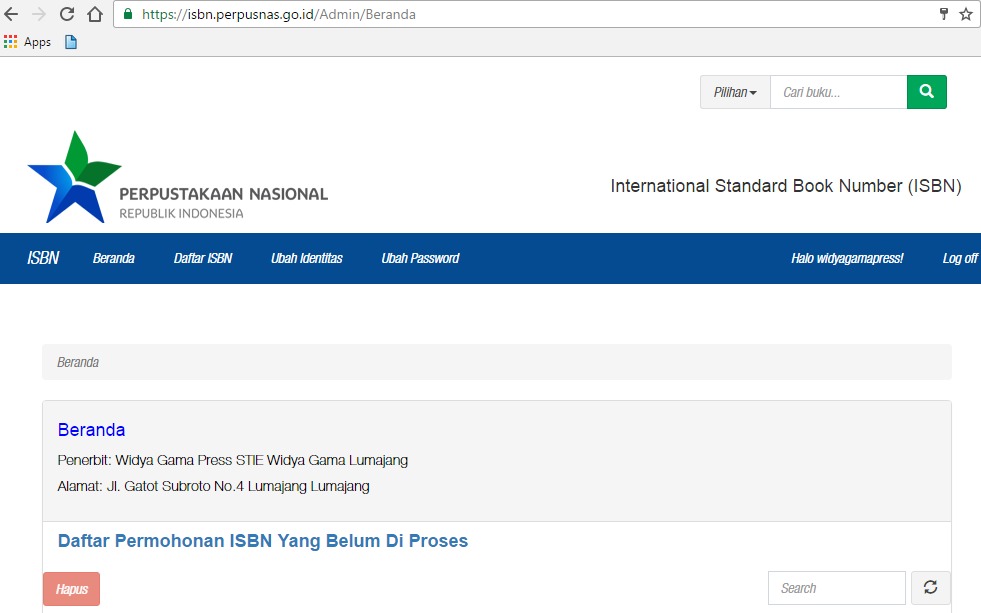Image resolution: width=981 pixels, height=613 pixels.
Task: Refresh the ISBN request table
Action: click(930, 587)
